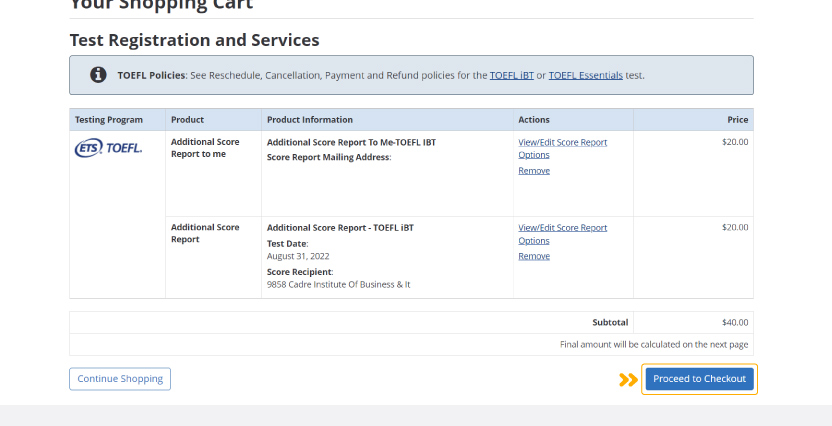Click '9858 Cadre Institute Of Business & It'
The height and width of the screenshot is (426, 832).
339,284
